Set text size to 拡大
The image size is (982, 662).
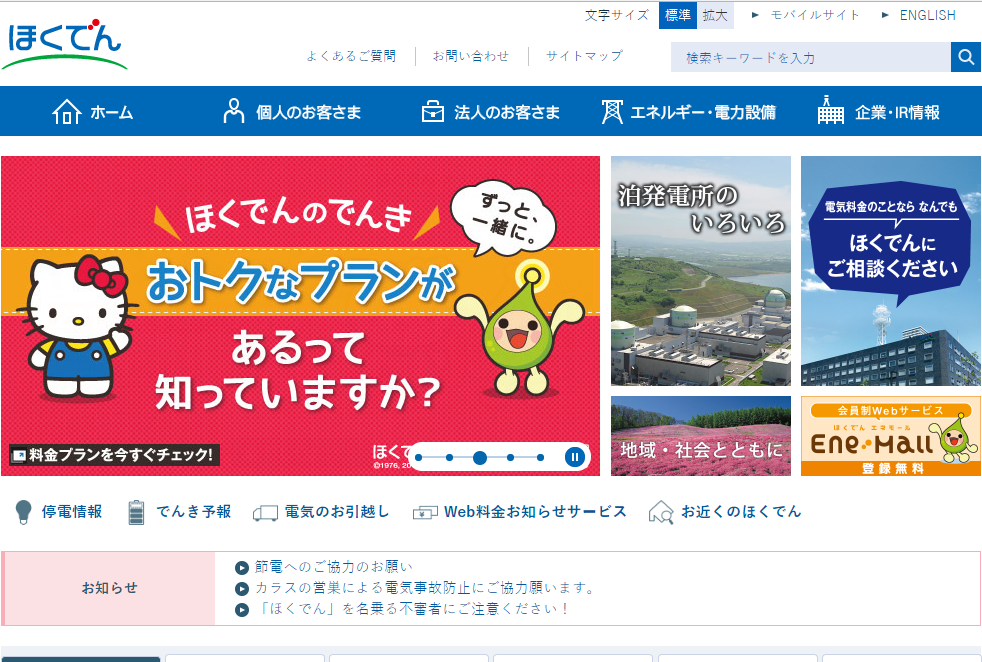point(715,15)
